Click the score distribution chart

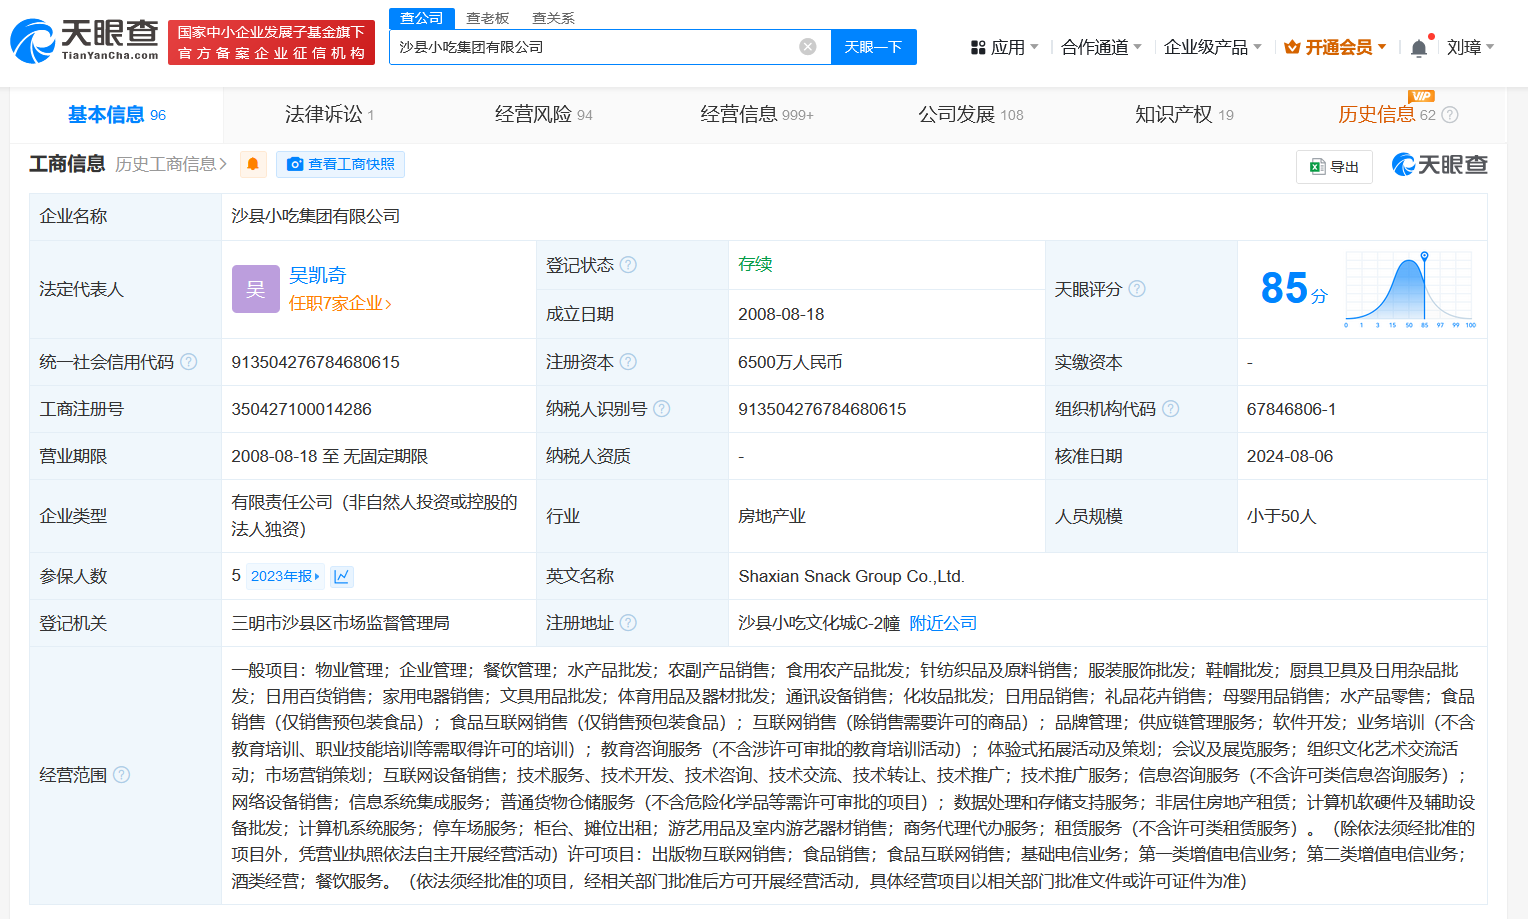click(x=1411, y=290)
